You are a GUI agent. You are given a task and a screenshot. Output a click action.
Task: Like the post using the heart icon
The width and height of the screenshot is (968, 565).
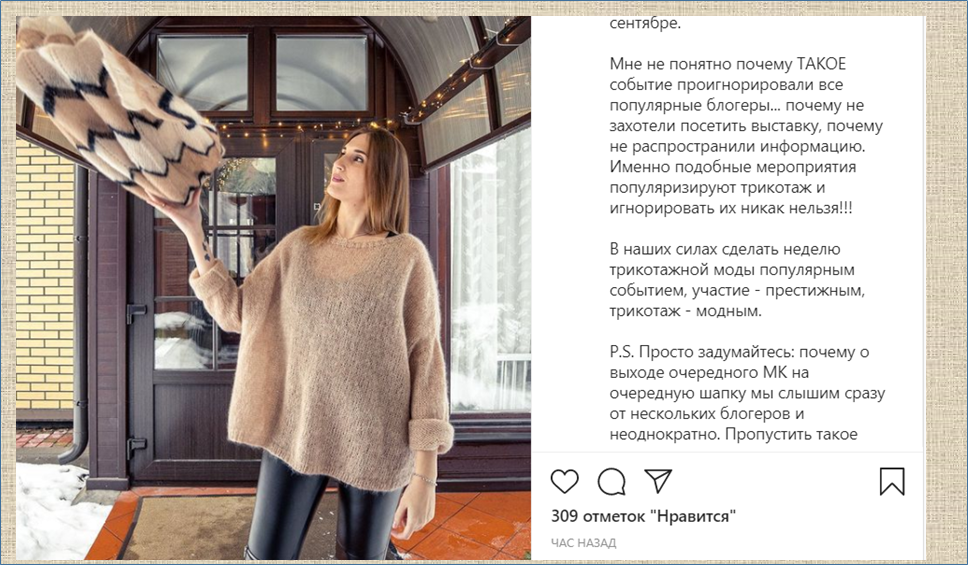tap(564, 482)
